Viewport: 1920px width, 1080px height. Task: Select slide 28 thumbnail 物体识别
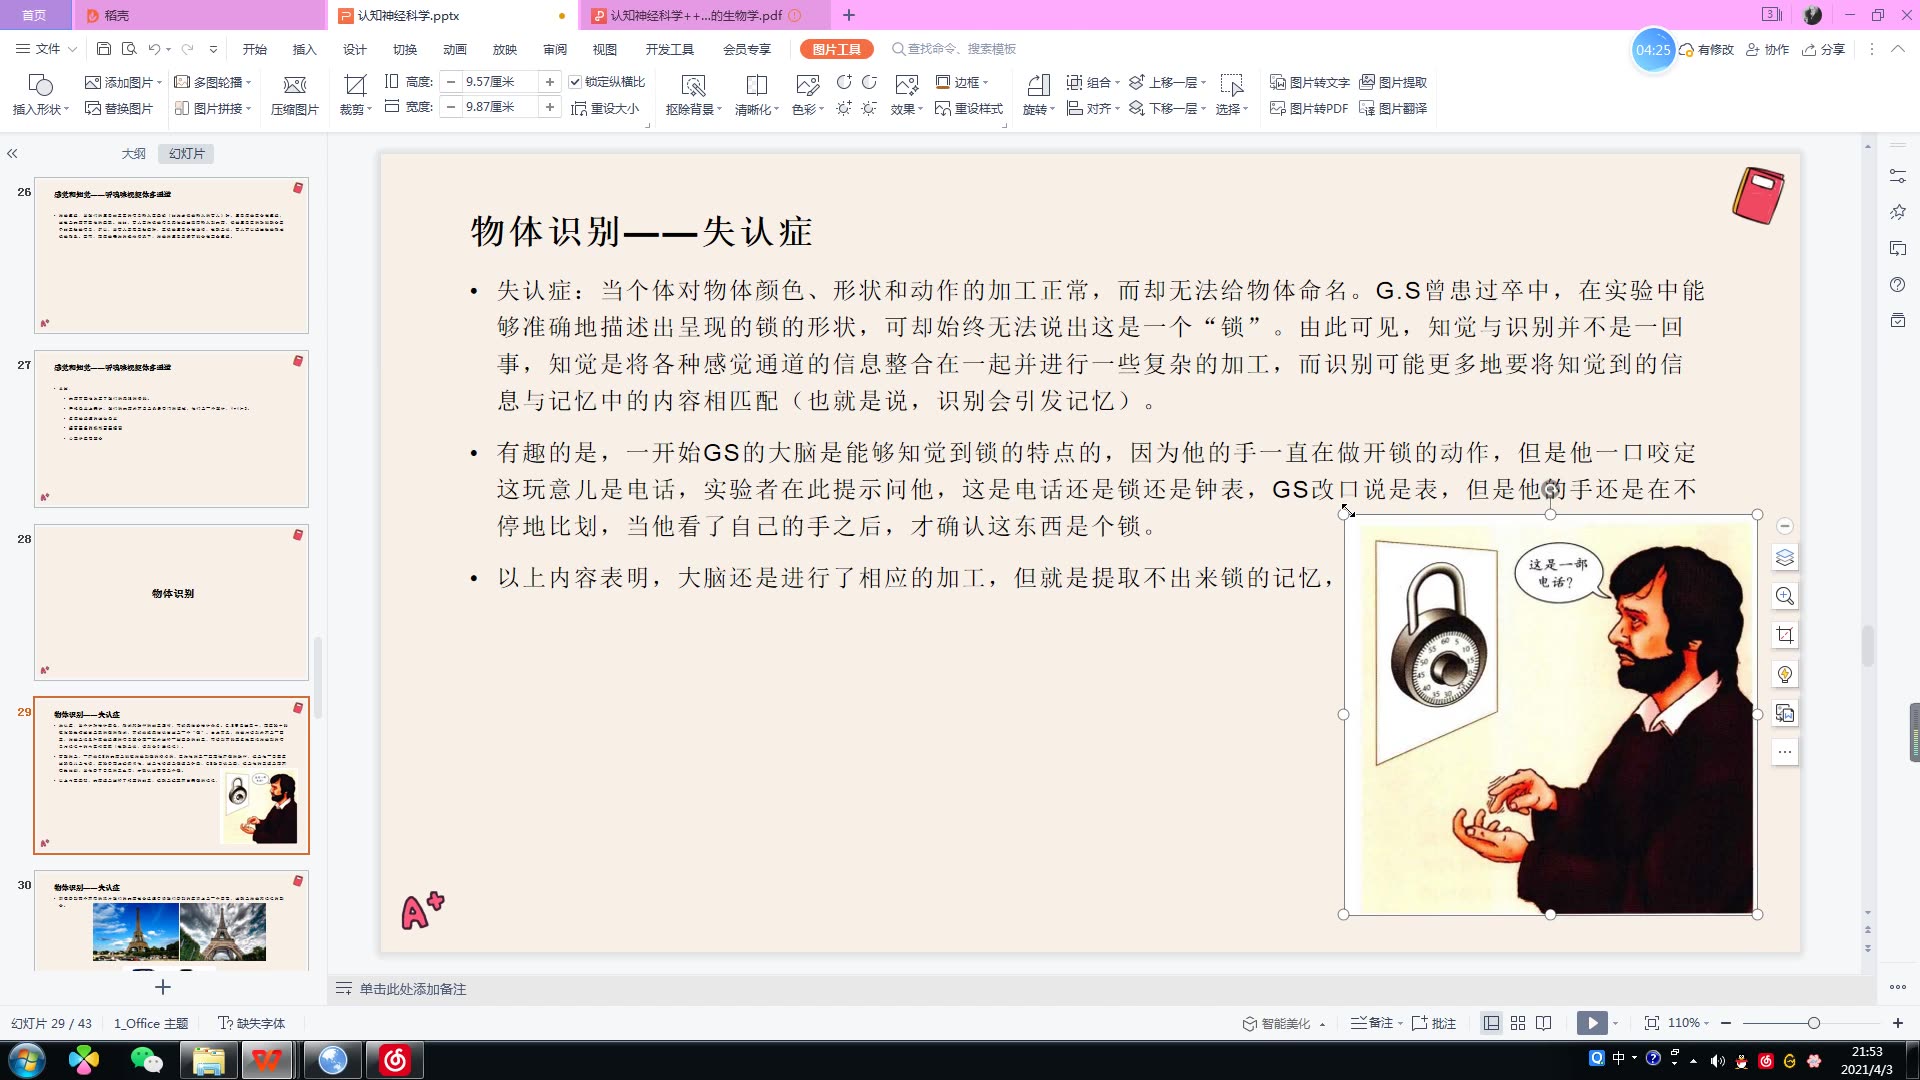point(171,602)
